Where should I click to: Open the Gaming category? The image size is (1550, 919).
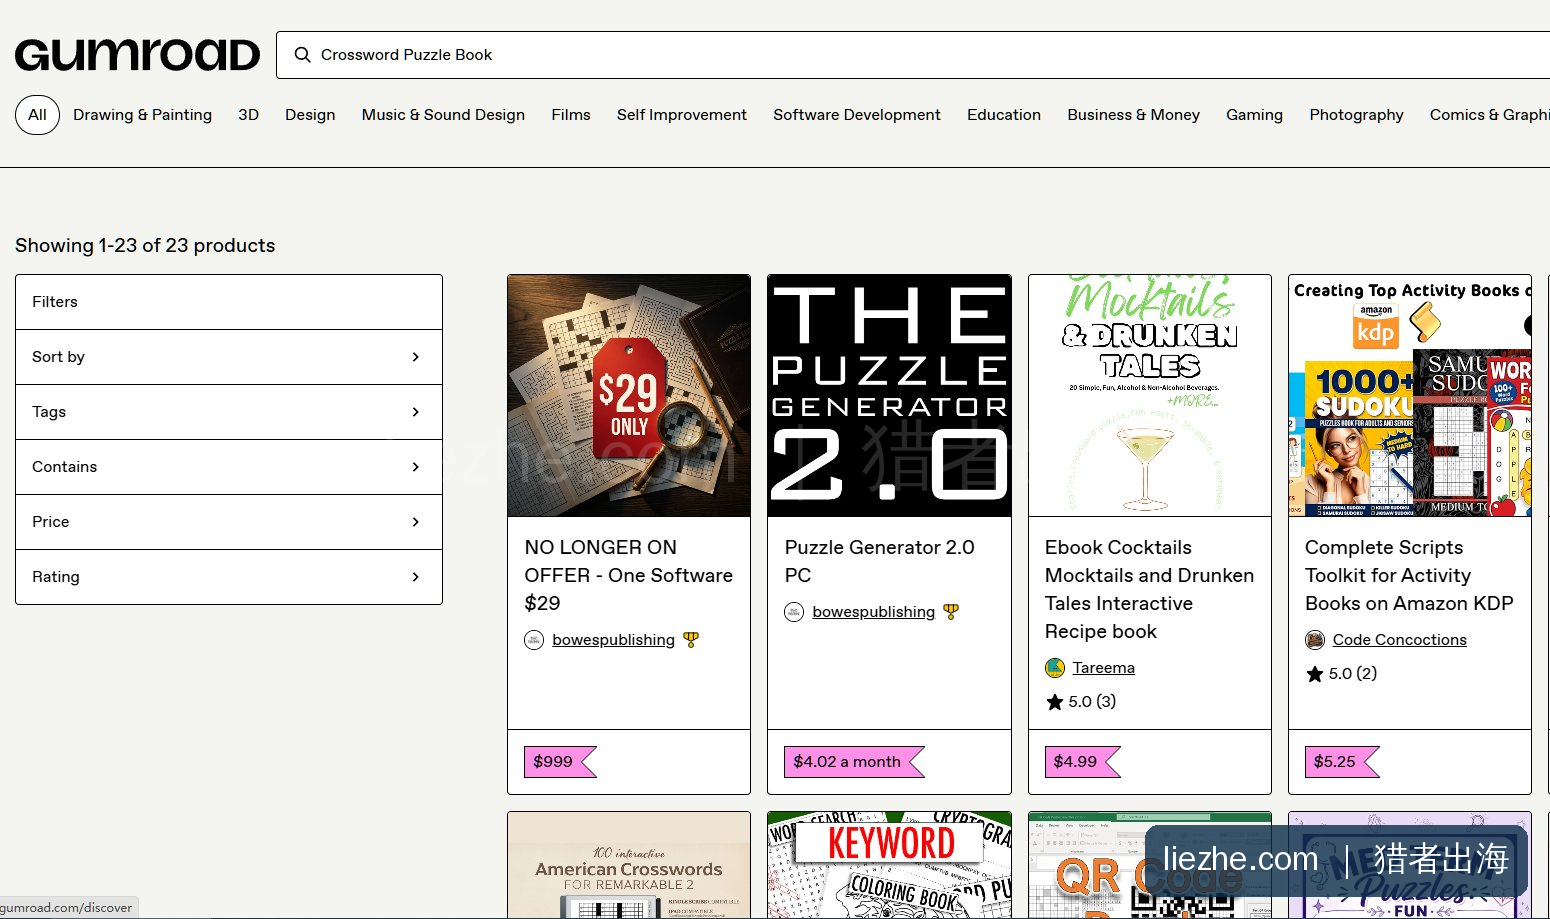[x=1254, y=114]
